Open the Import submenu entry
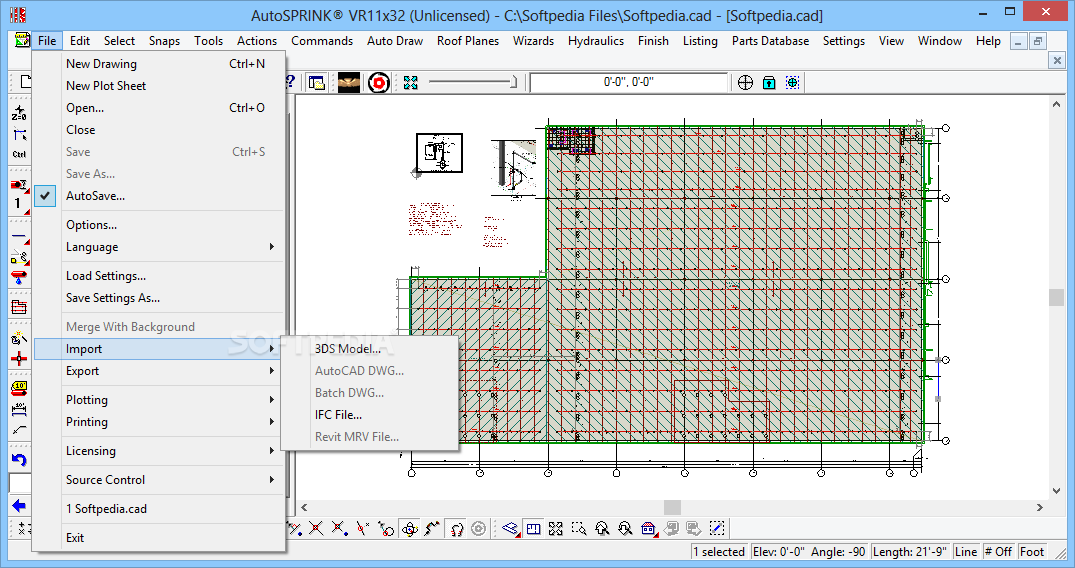 coord(158,348)
